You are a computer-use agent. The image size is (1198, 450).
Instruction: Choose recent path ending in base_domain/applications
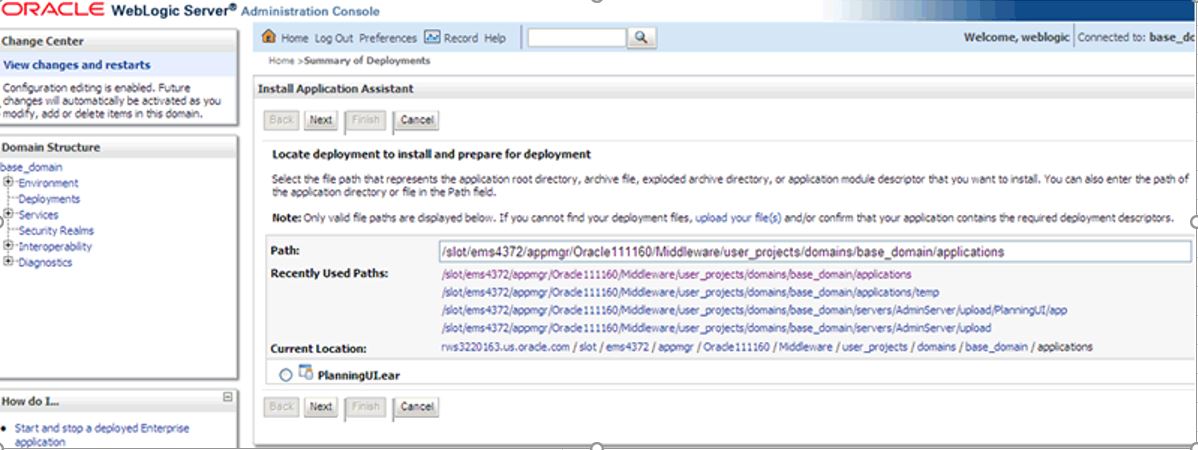676,274
